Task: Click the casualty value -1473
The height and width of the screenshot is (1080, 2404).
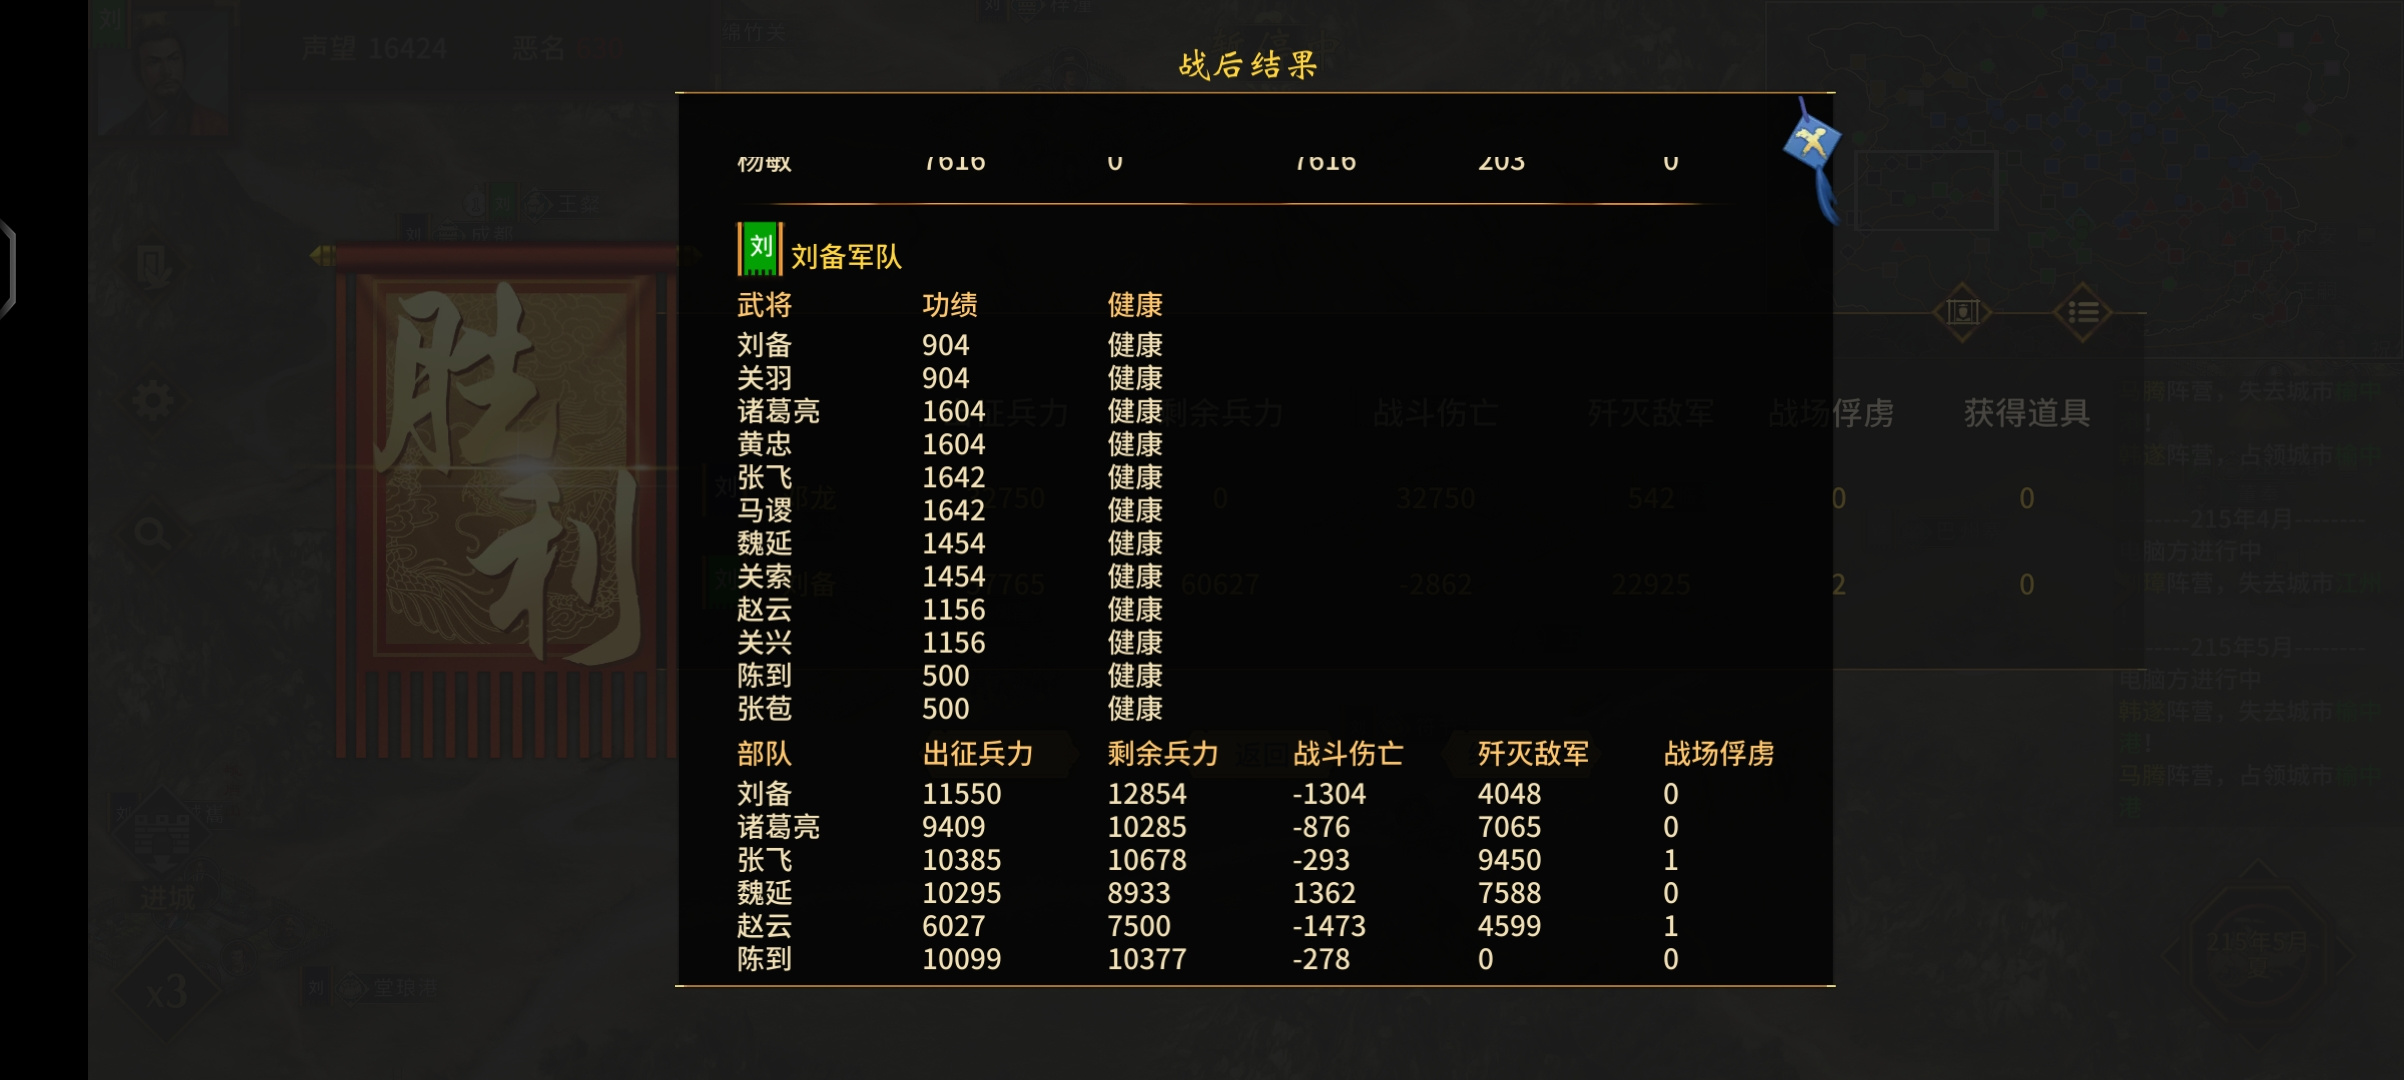Action: pos(1329,926)
